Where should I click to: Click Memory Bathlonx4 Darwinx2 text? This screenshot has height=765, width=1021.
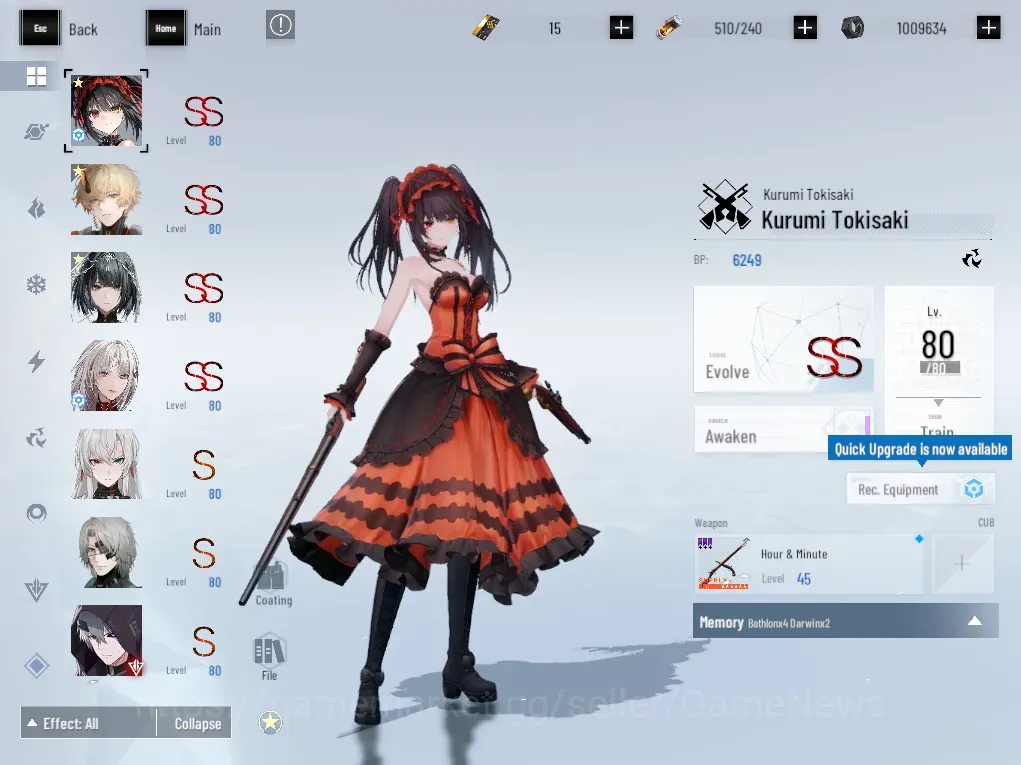coord(764,622)
